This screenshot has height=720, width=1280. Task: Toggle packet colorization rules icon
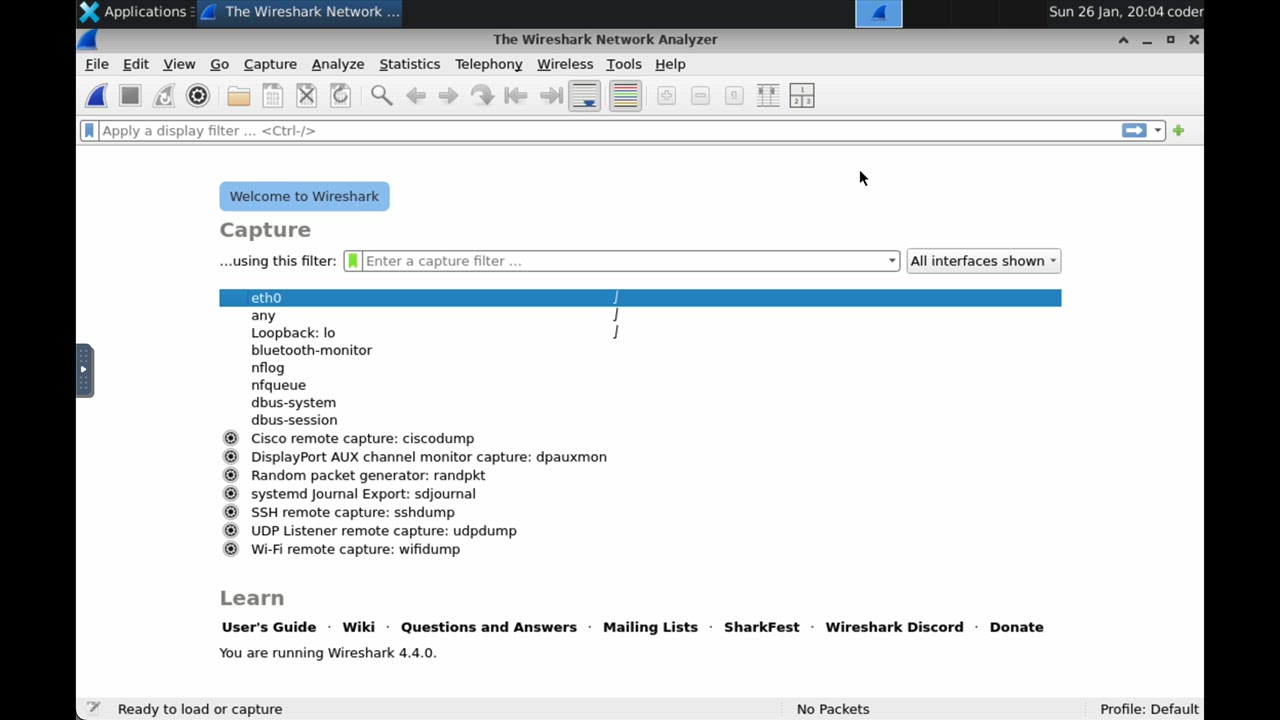click(x=625, y=96)
